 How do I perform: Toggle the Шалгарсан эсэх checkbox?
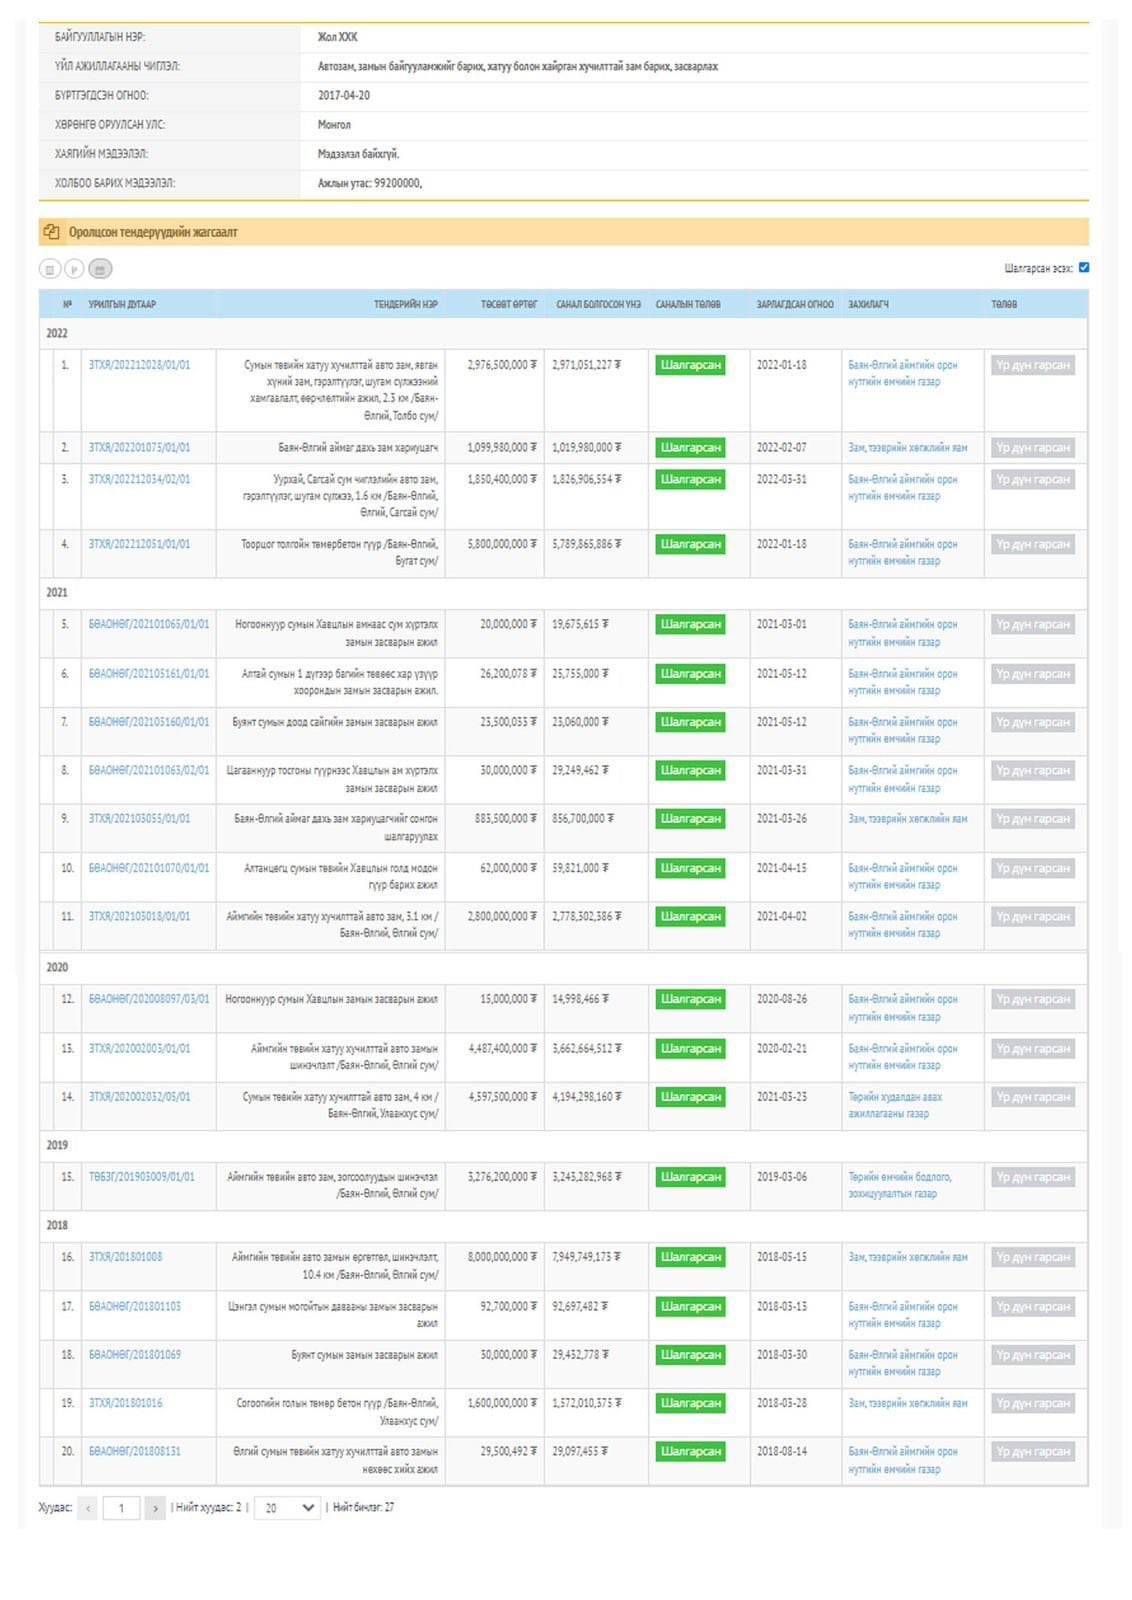pyautogui.click(x=1084, y=267)
